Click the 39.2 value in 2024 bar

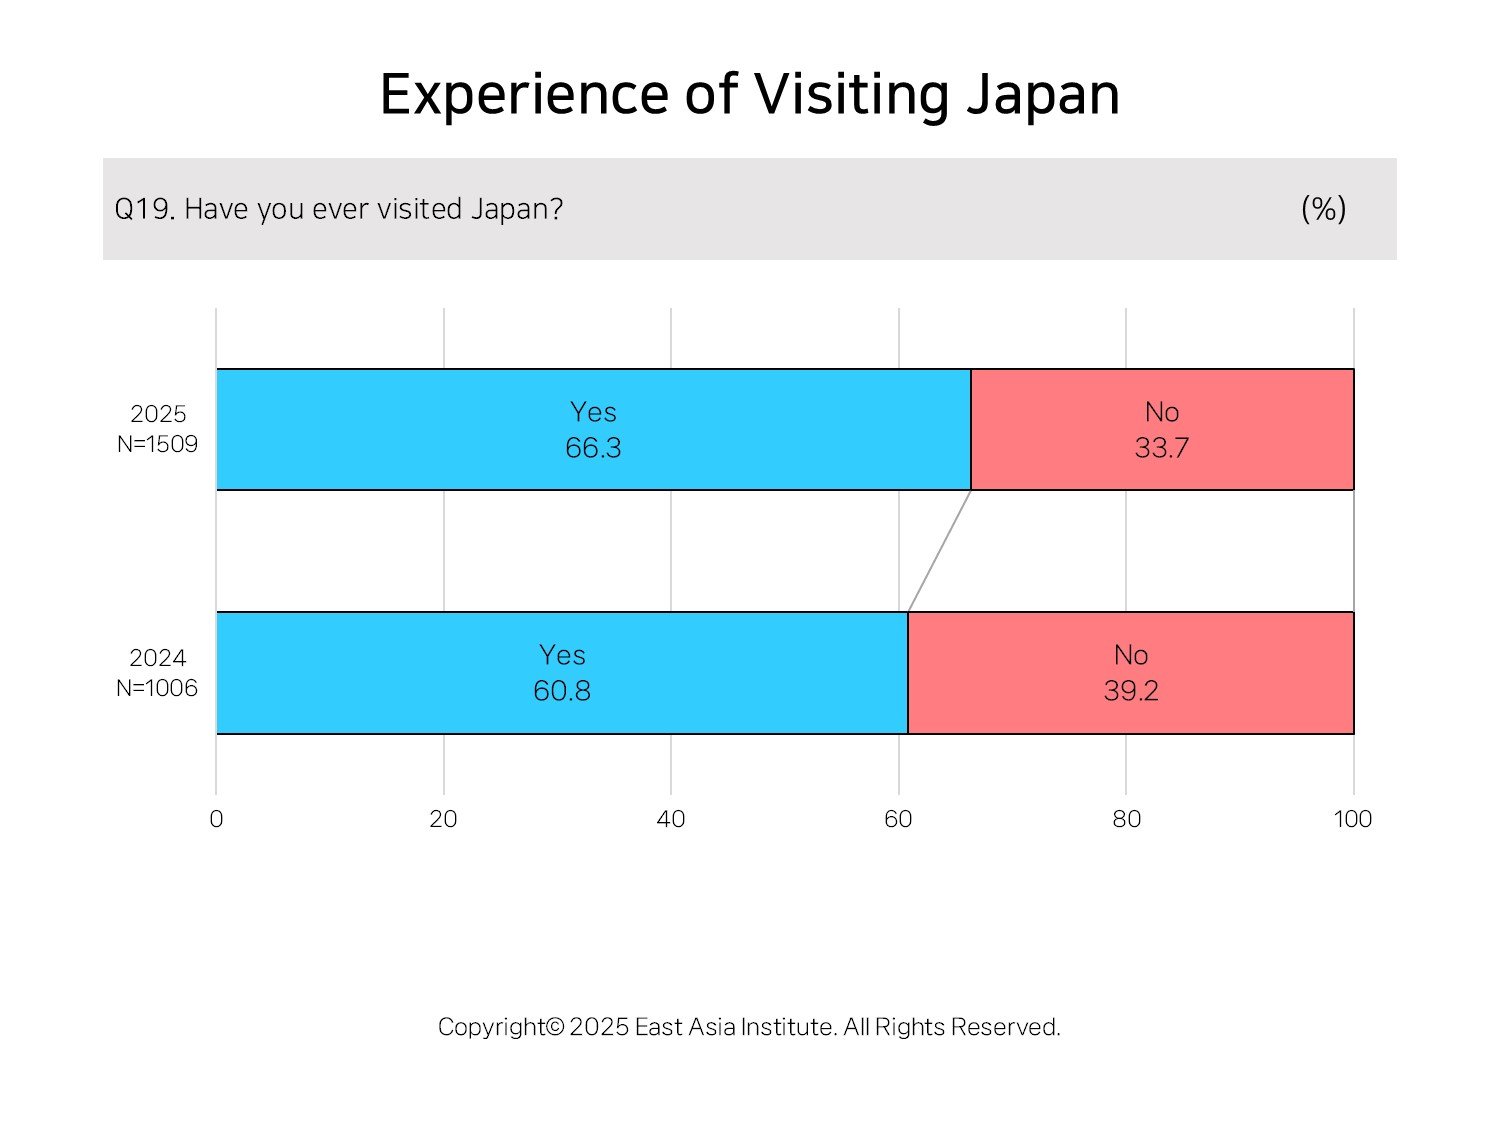(x=1131, y=691)
